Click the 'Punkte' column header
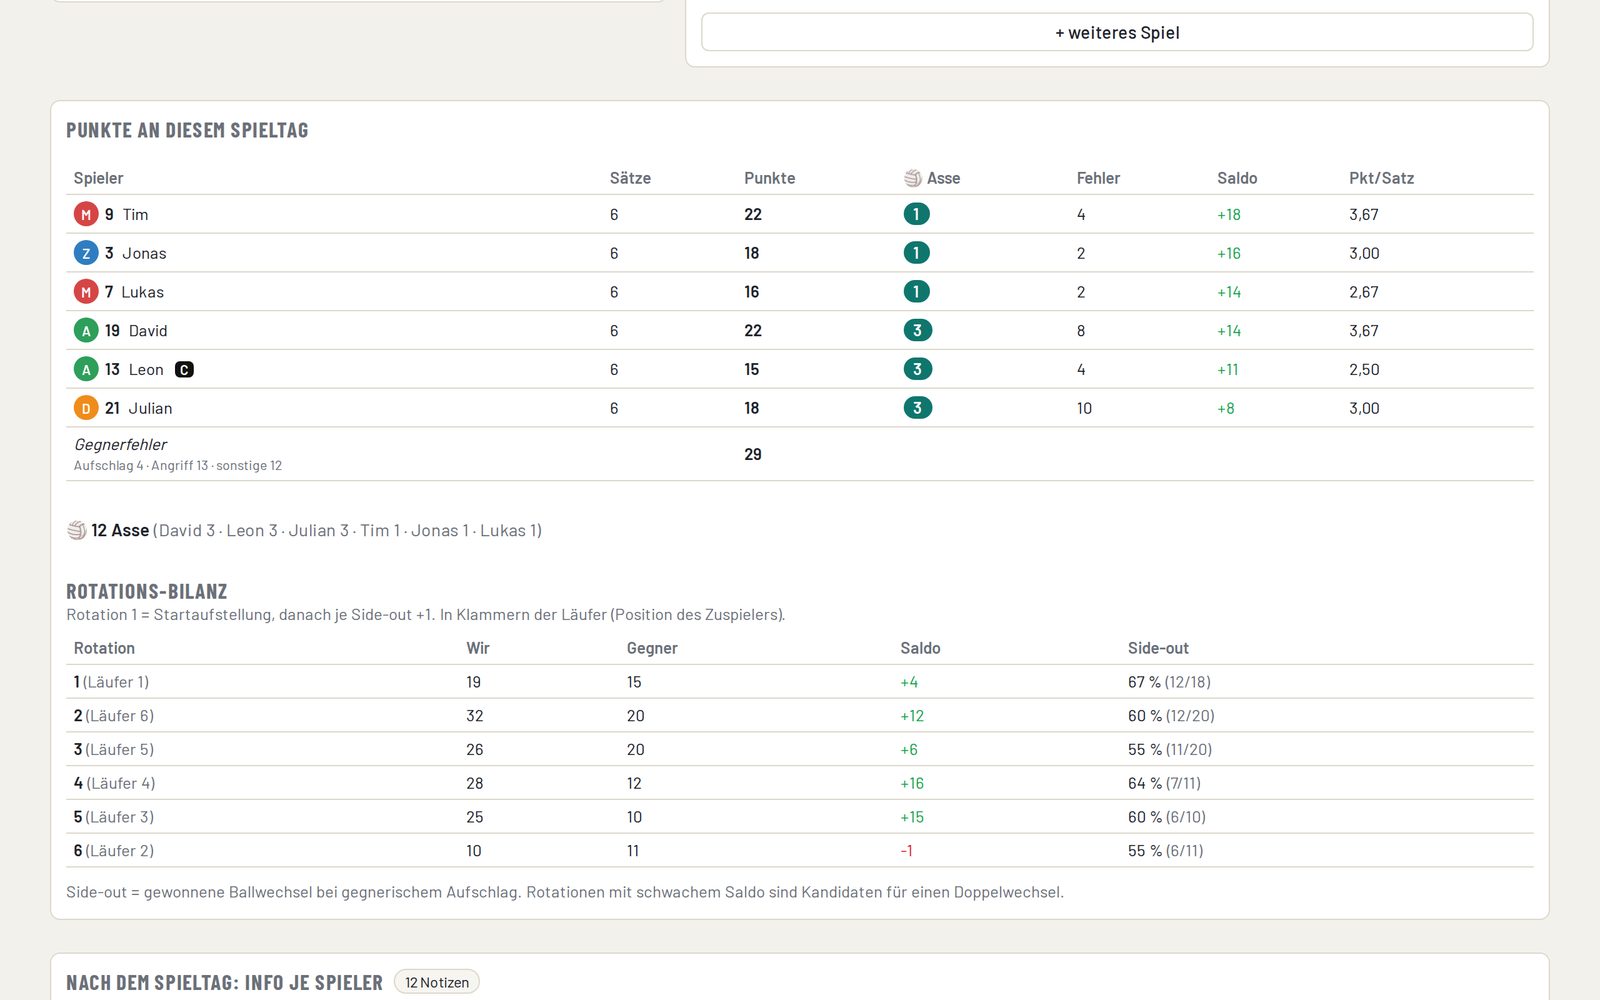 click(x=770, y=178)
